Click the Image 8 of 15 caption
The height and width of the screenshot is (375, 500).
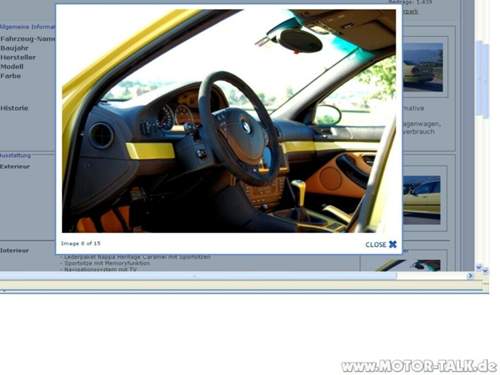pyautogui.click(x=81, y=243)
